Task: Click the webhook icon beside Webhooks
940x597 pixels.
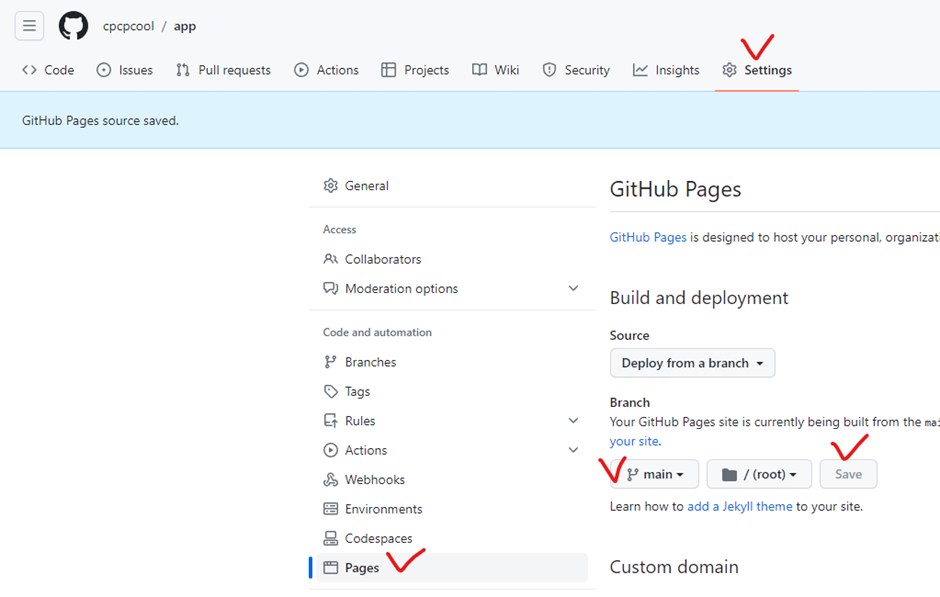Action: point(330,480)
